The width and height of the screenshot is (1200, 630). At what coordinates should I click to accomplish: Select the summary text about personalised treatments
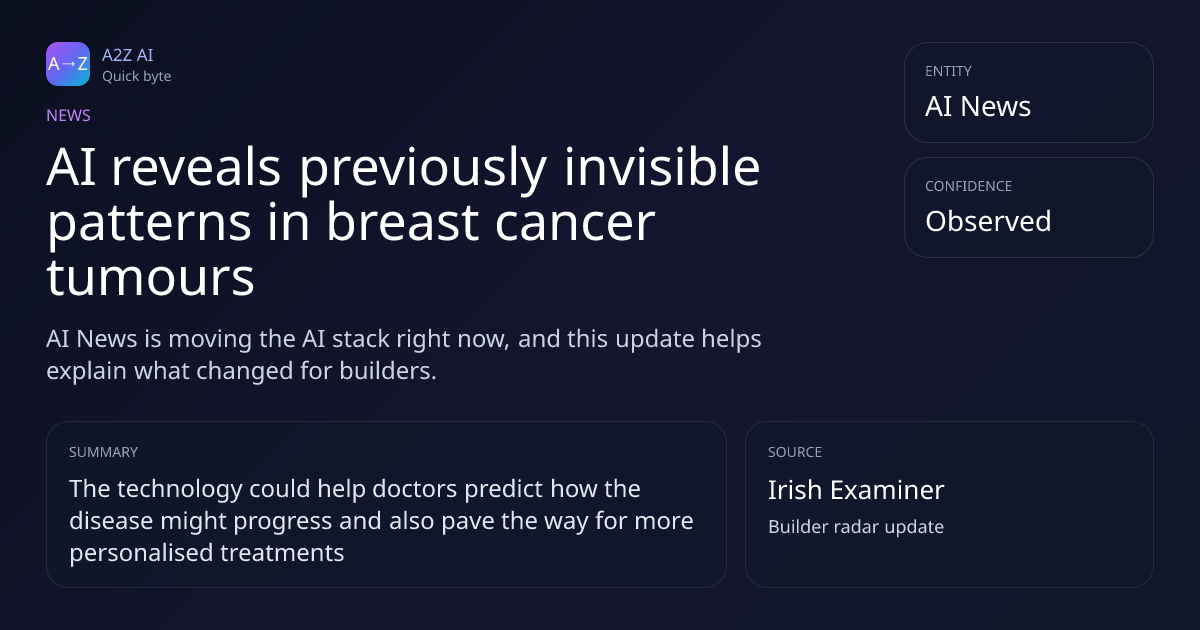[381, 520]
